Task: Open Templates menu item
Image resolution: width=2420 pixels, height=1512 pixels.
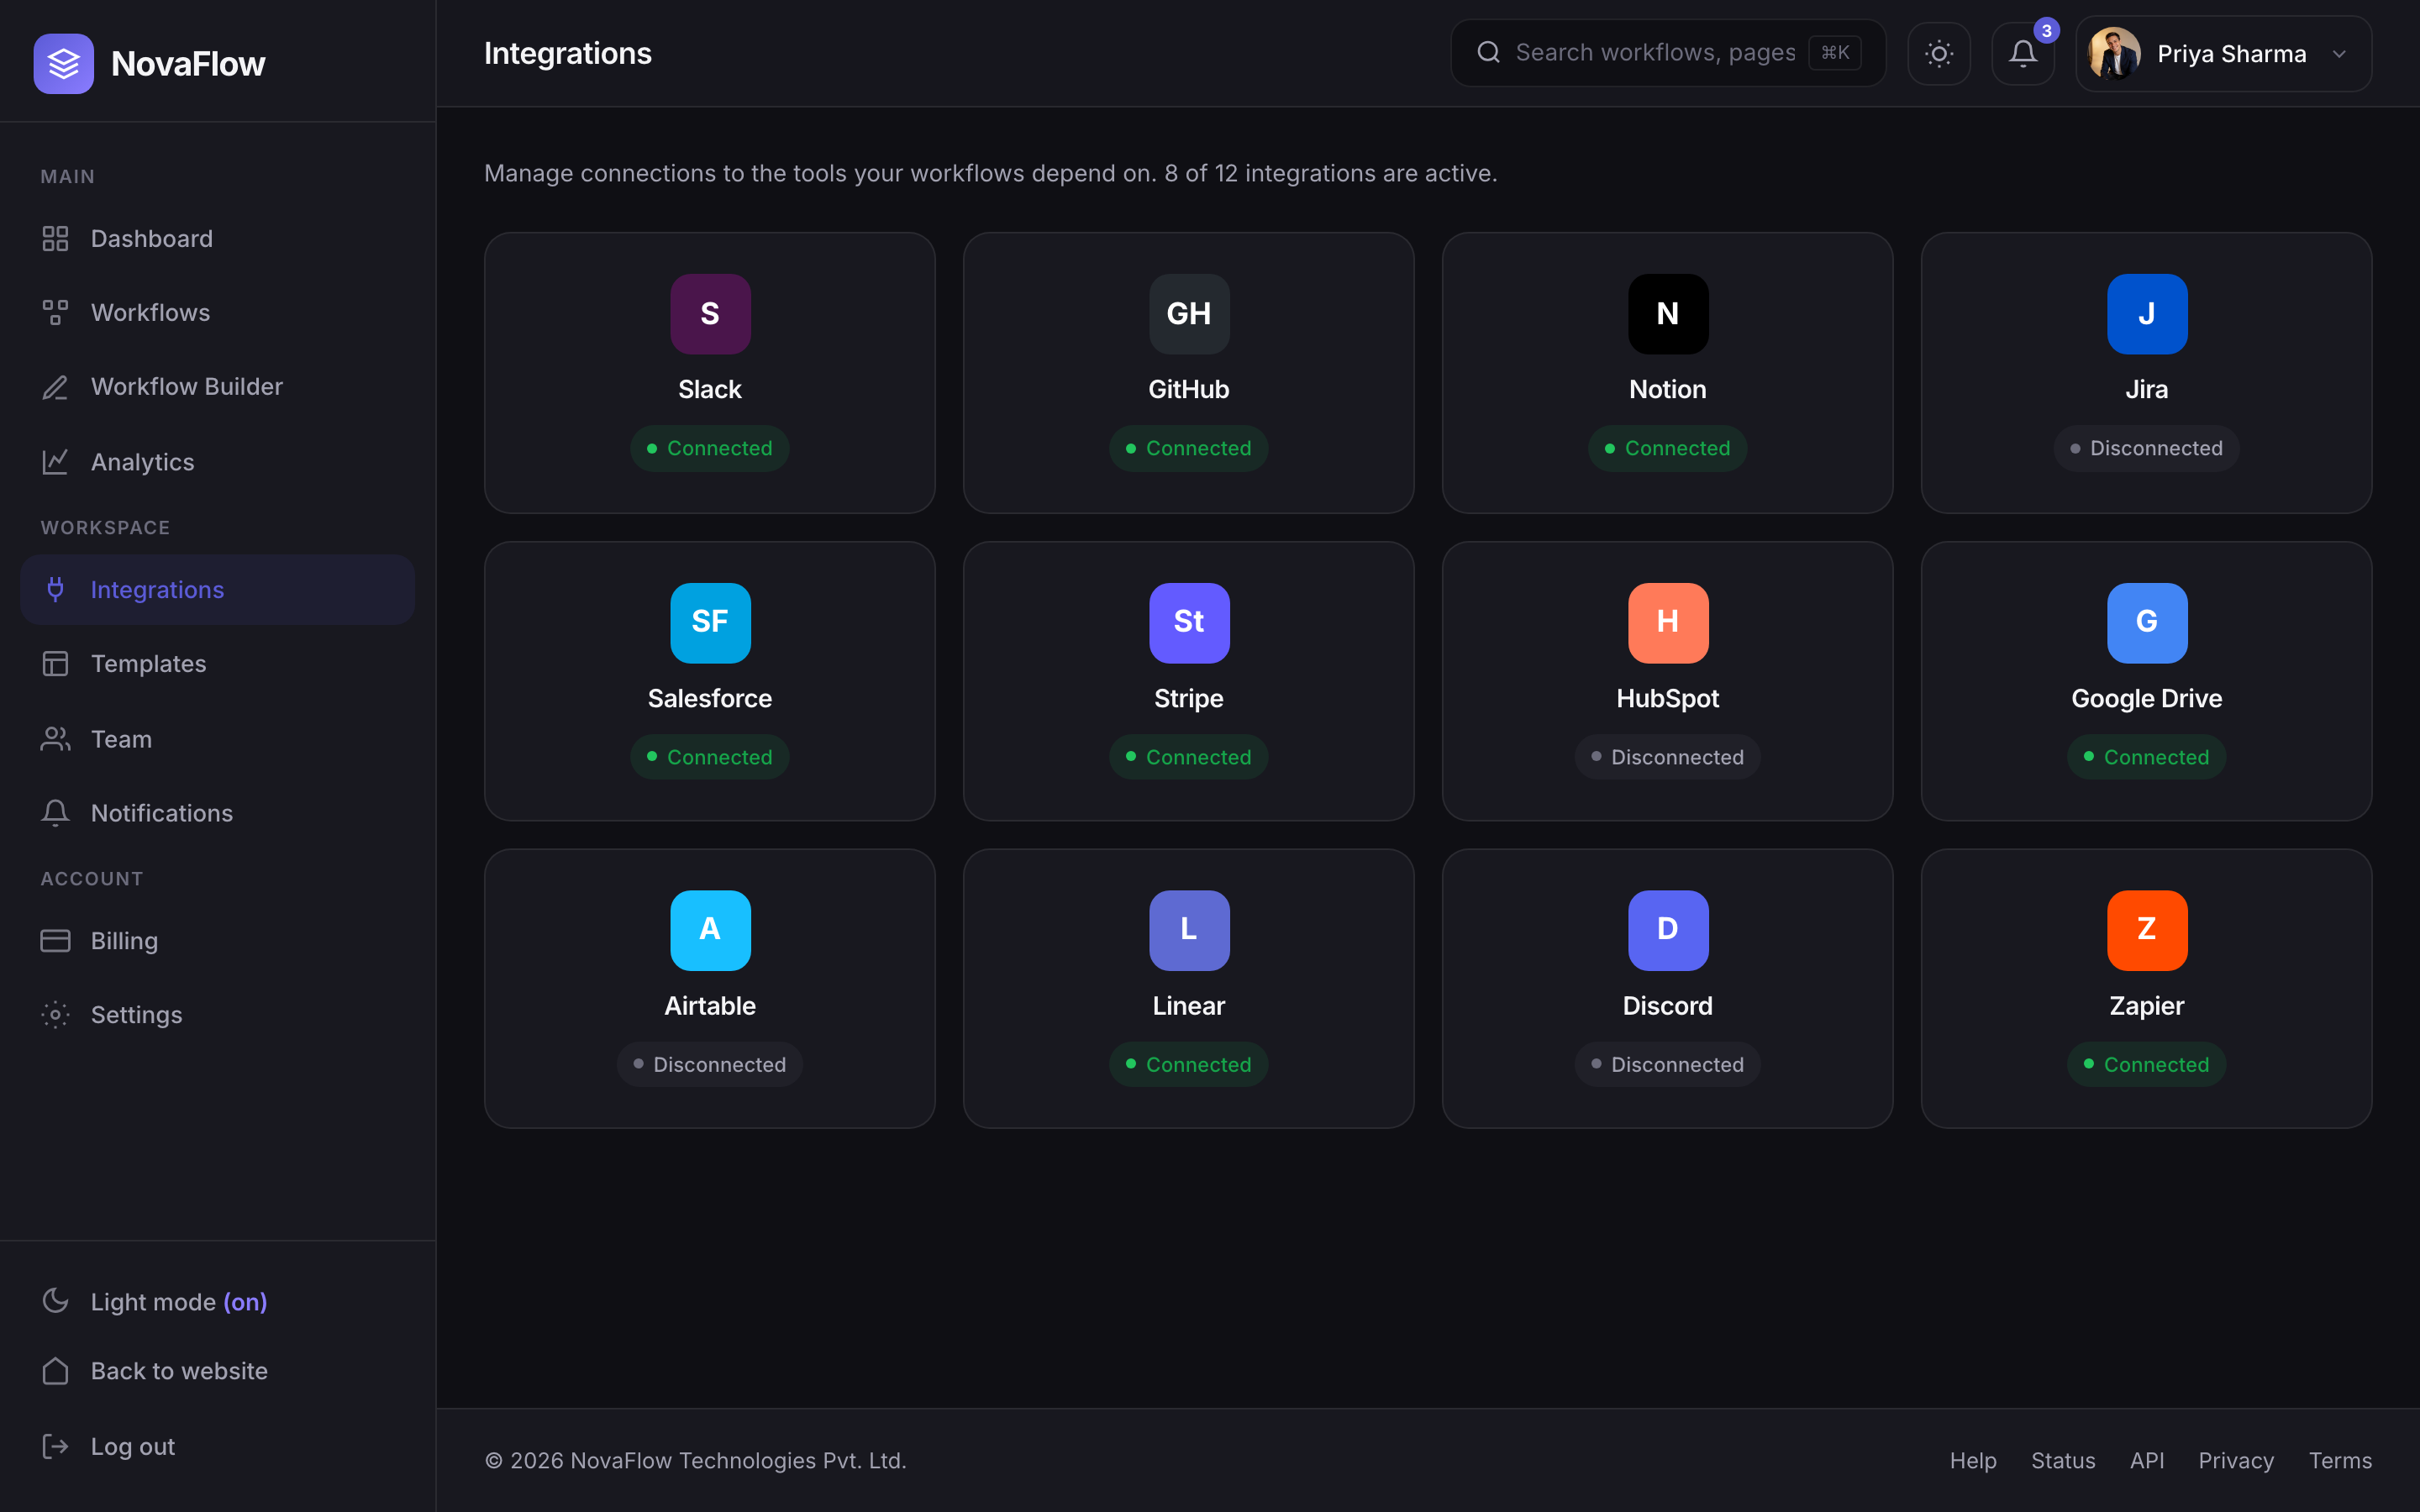Action: (217, 663)
